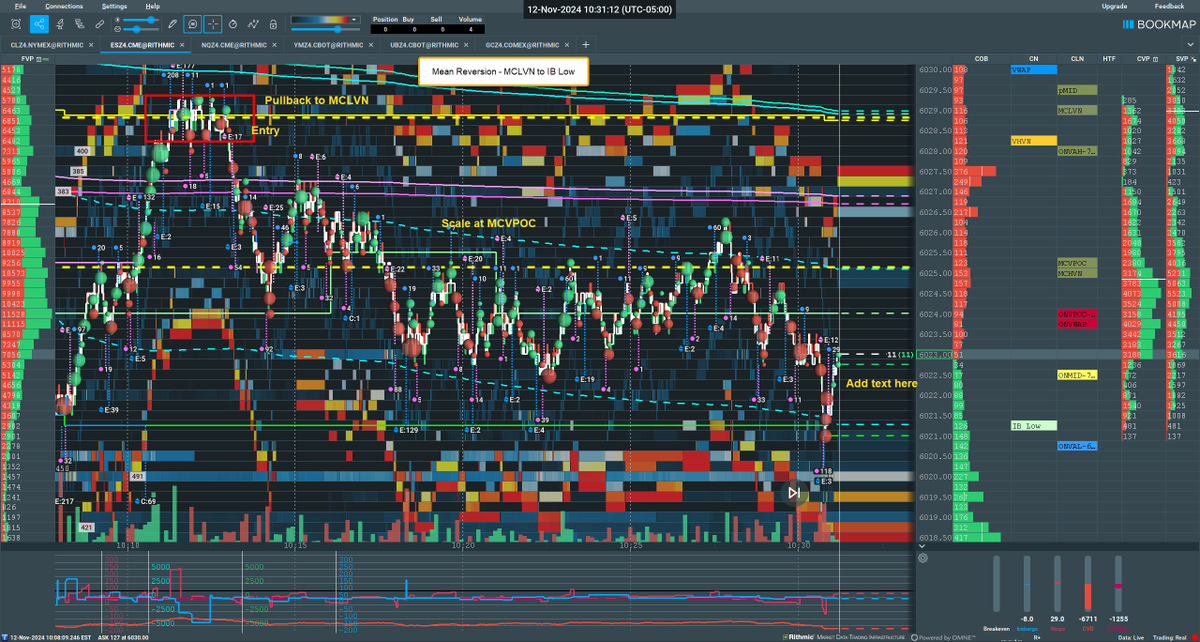This screenshot has width=1200, height=642.
Task: Click the rocket launch toolbar icon
Action: point(60,22)
